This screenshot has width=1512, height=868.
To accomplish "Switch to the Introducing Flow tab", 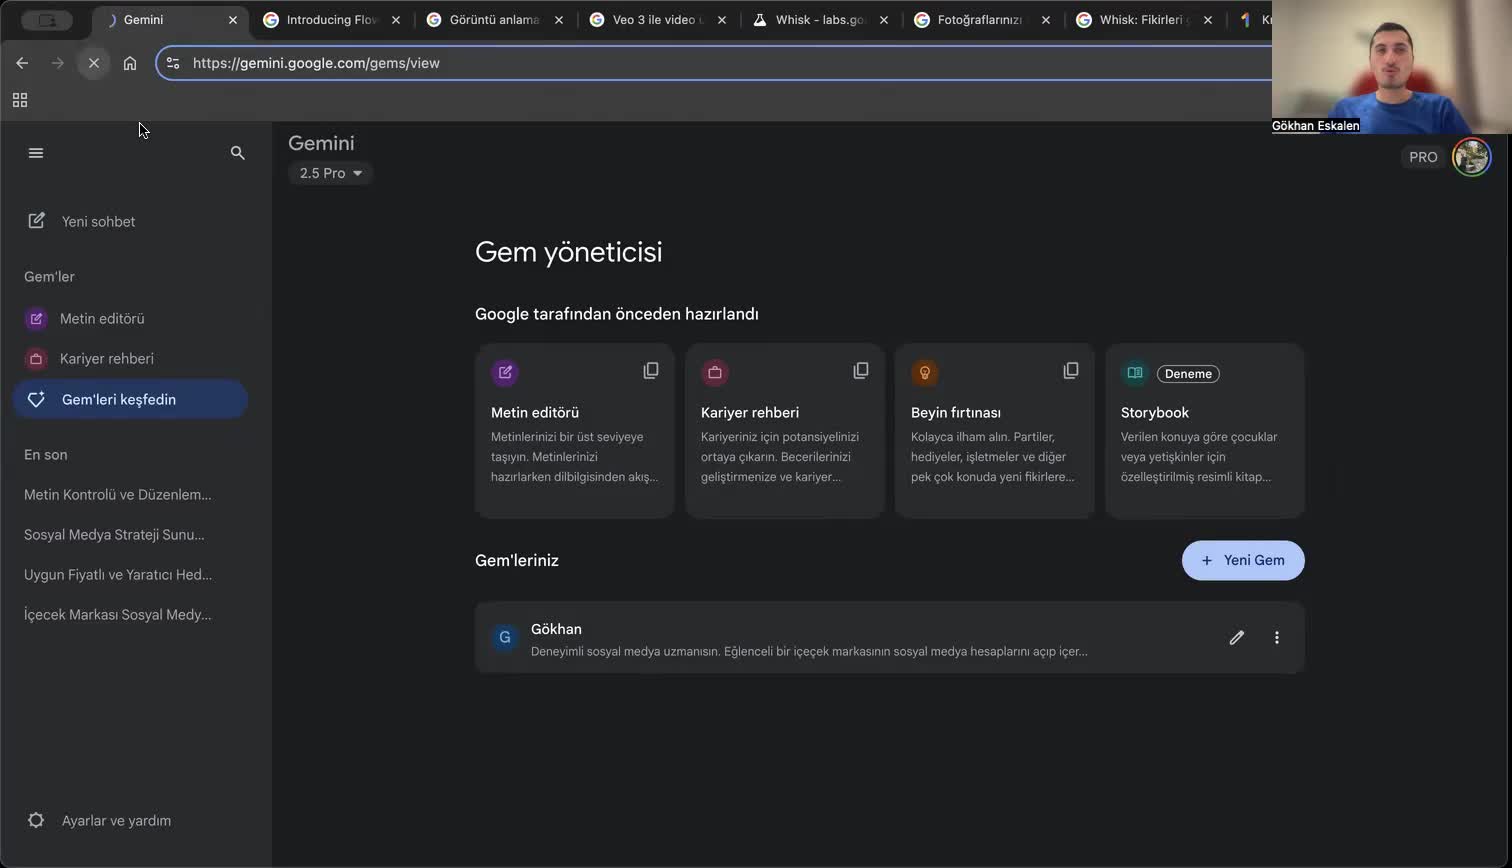I will tap(331, 20).
